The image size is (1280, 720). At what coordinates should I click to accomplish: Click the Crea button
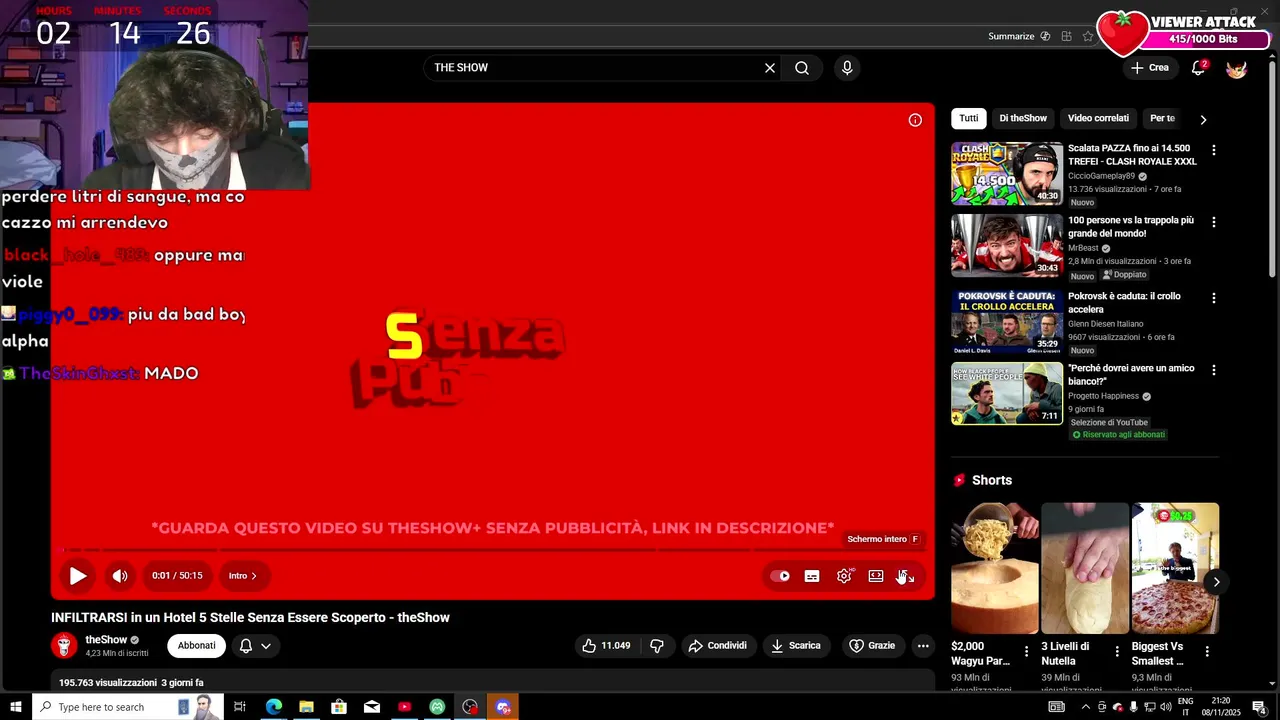1149,68
